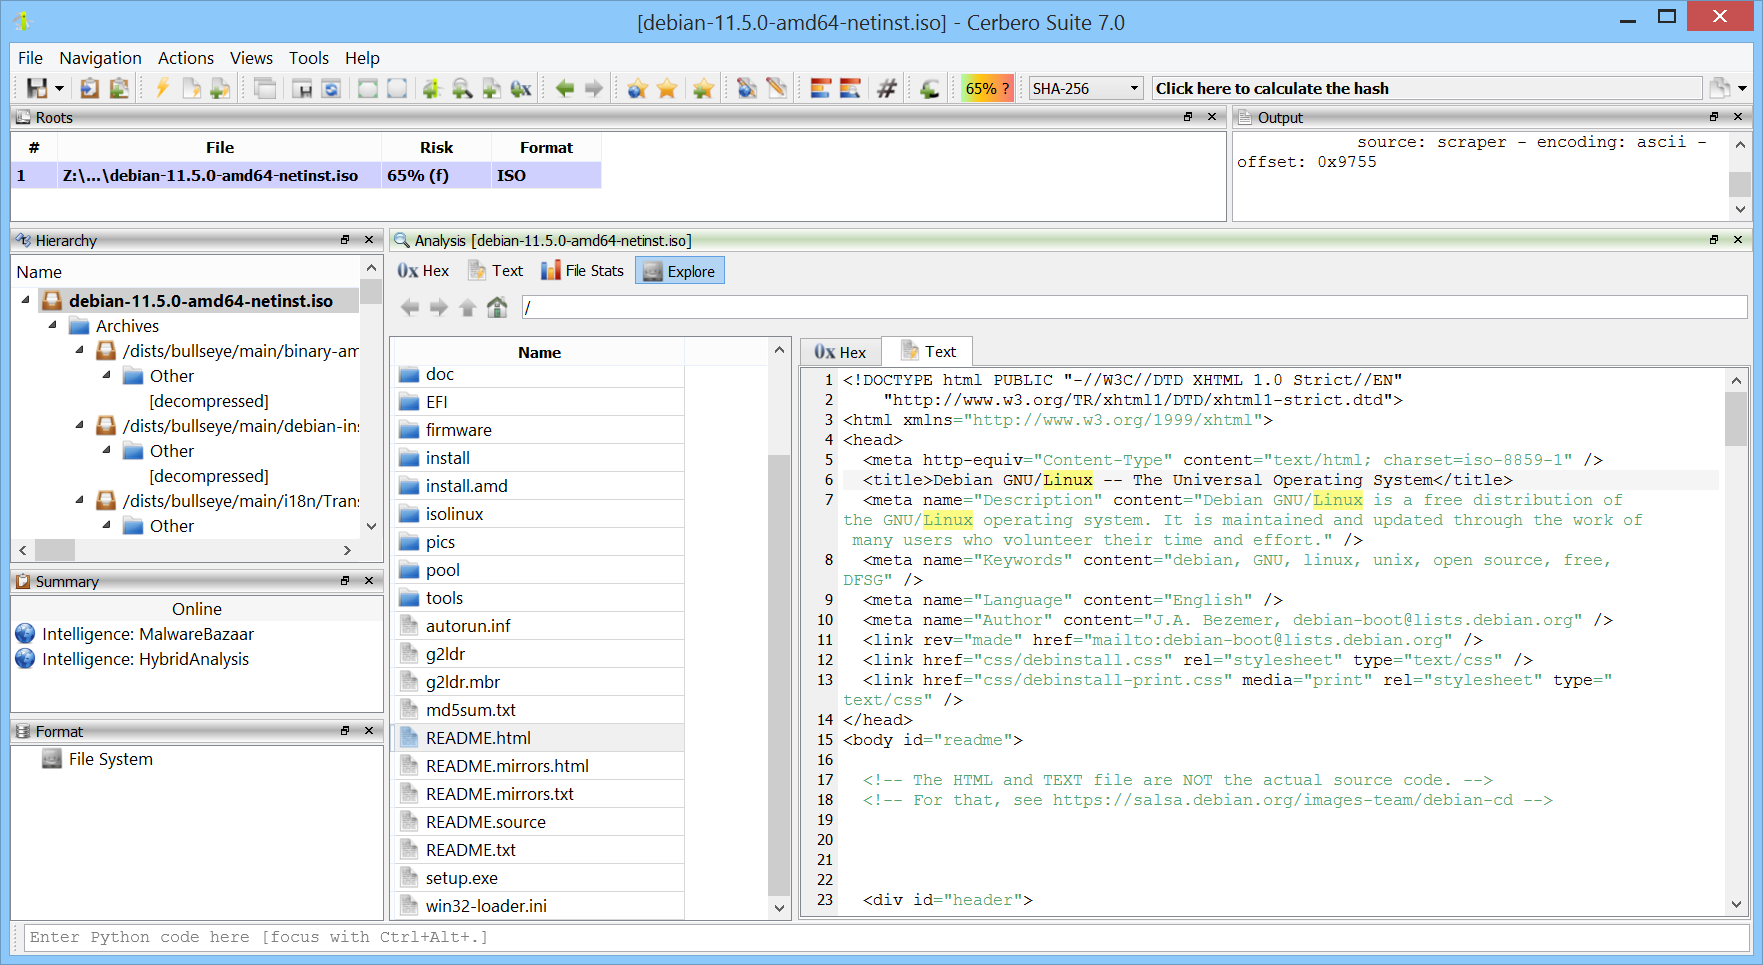Screen dimensions: 1763x965
Task: Click the file list scrollbar down arrow
Action: [779, 908]
